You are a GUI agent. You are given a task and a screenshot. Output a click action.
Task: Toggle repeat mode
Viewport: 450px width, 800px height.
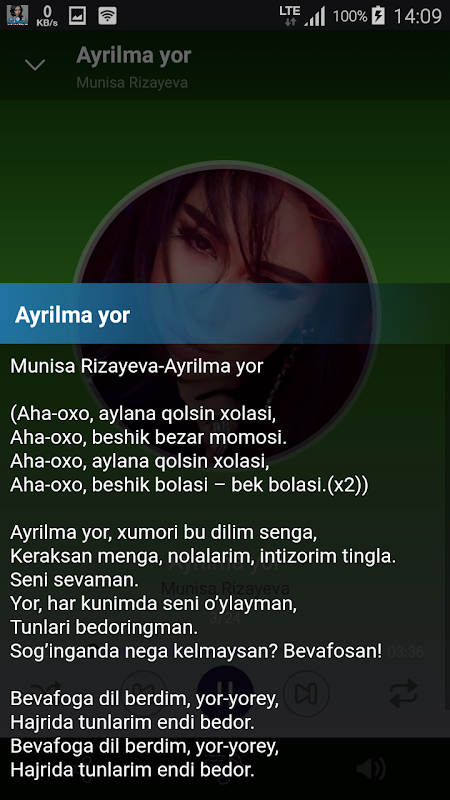click(x=404, y=693)
